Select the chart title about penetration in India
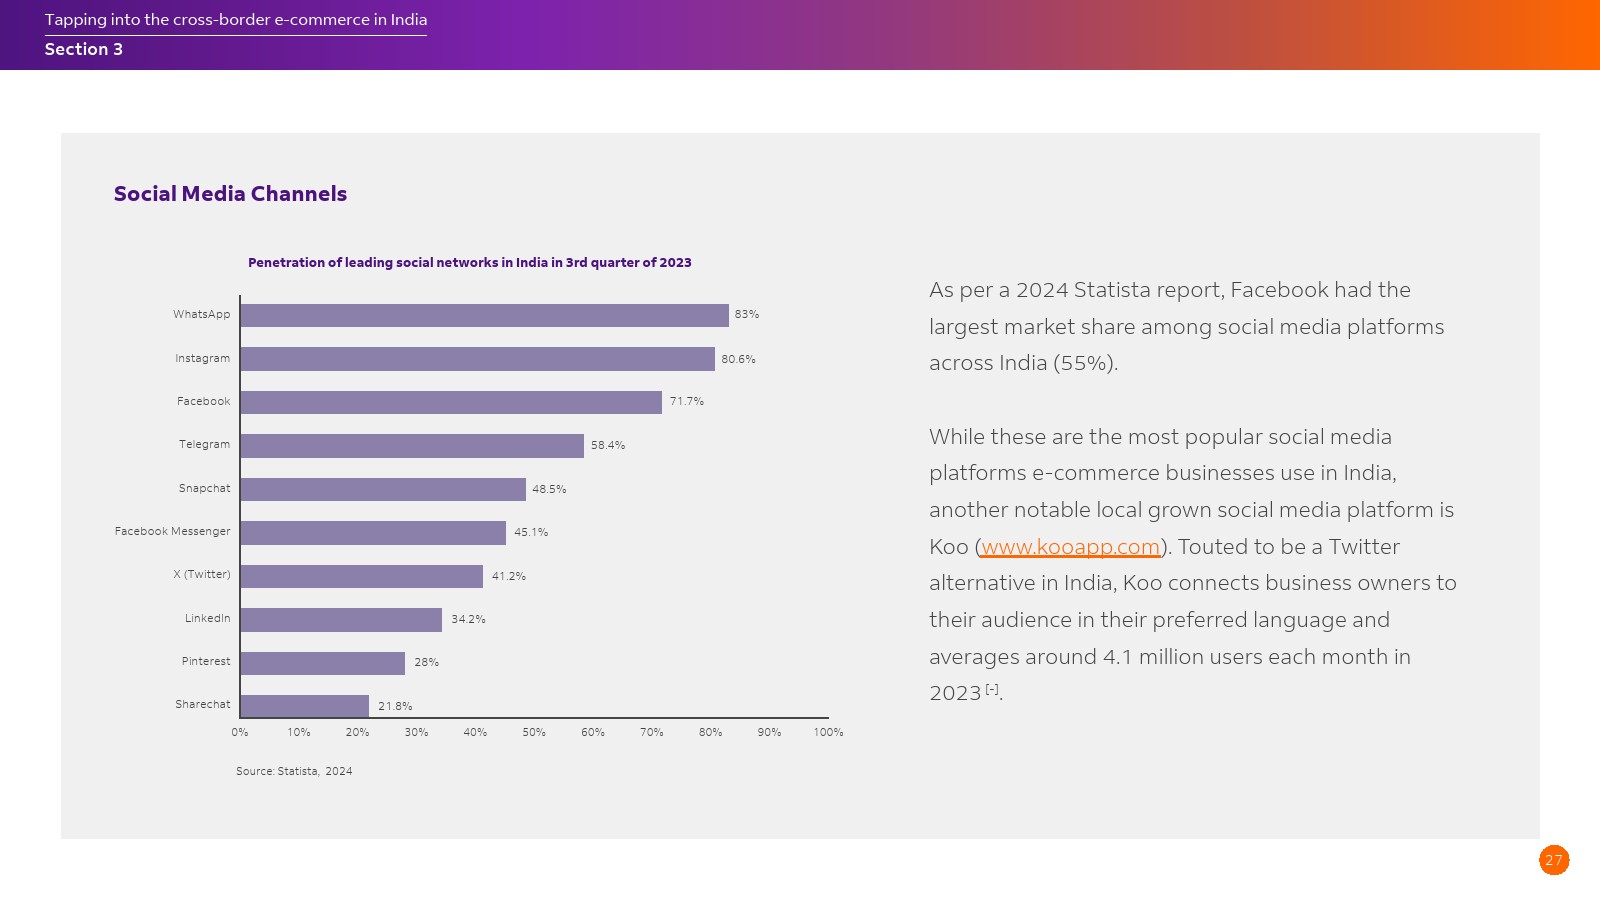Screen dimensions: 1600x900 click(469, 263)
